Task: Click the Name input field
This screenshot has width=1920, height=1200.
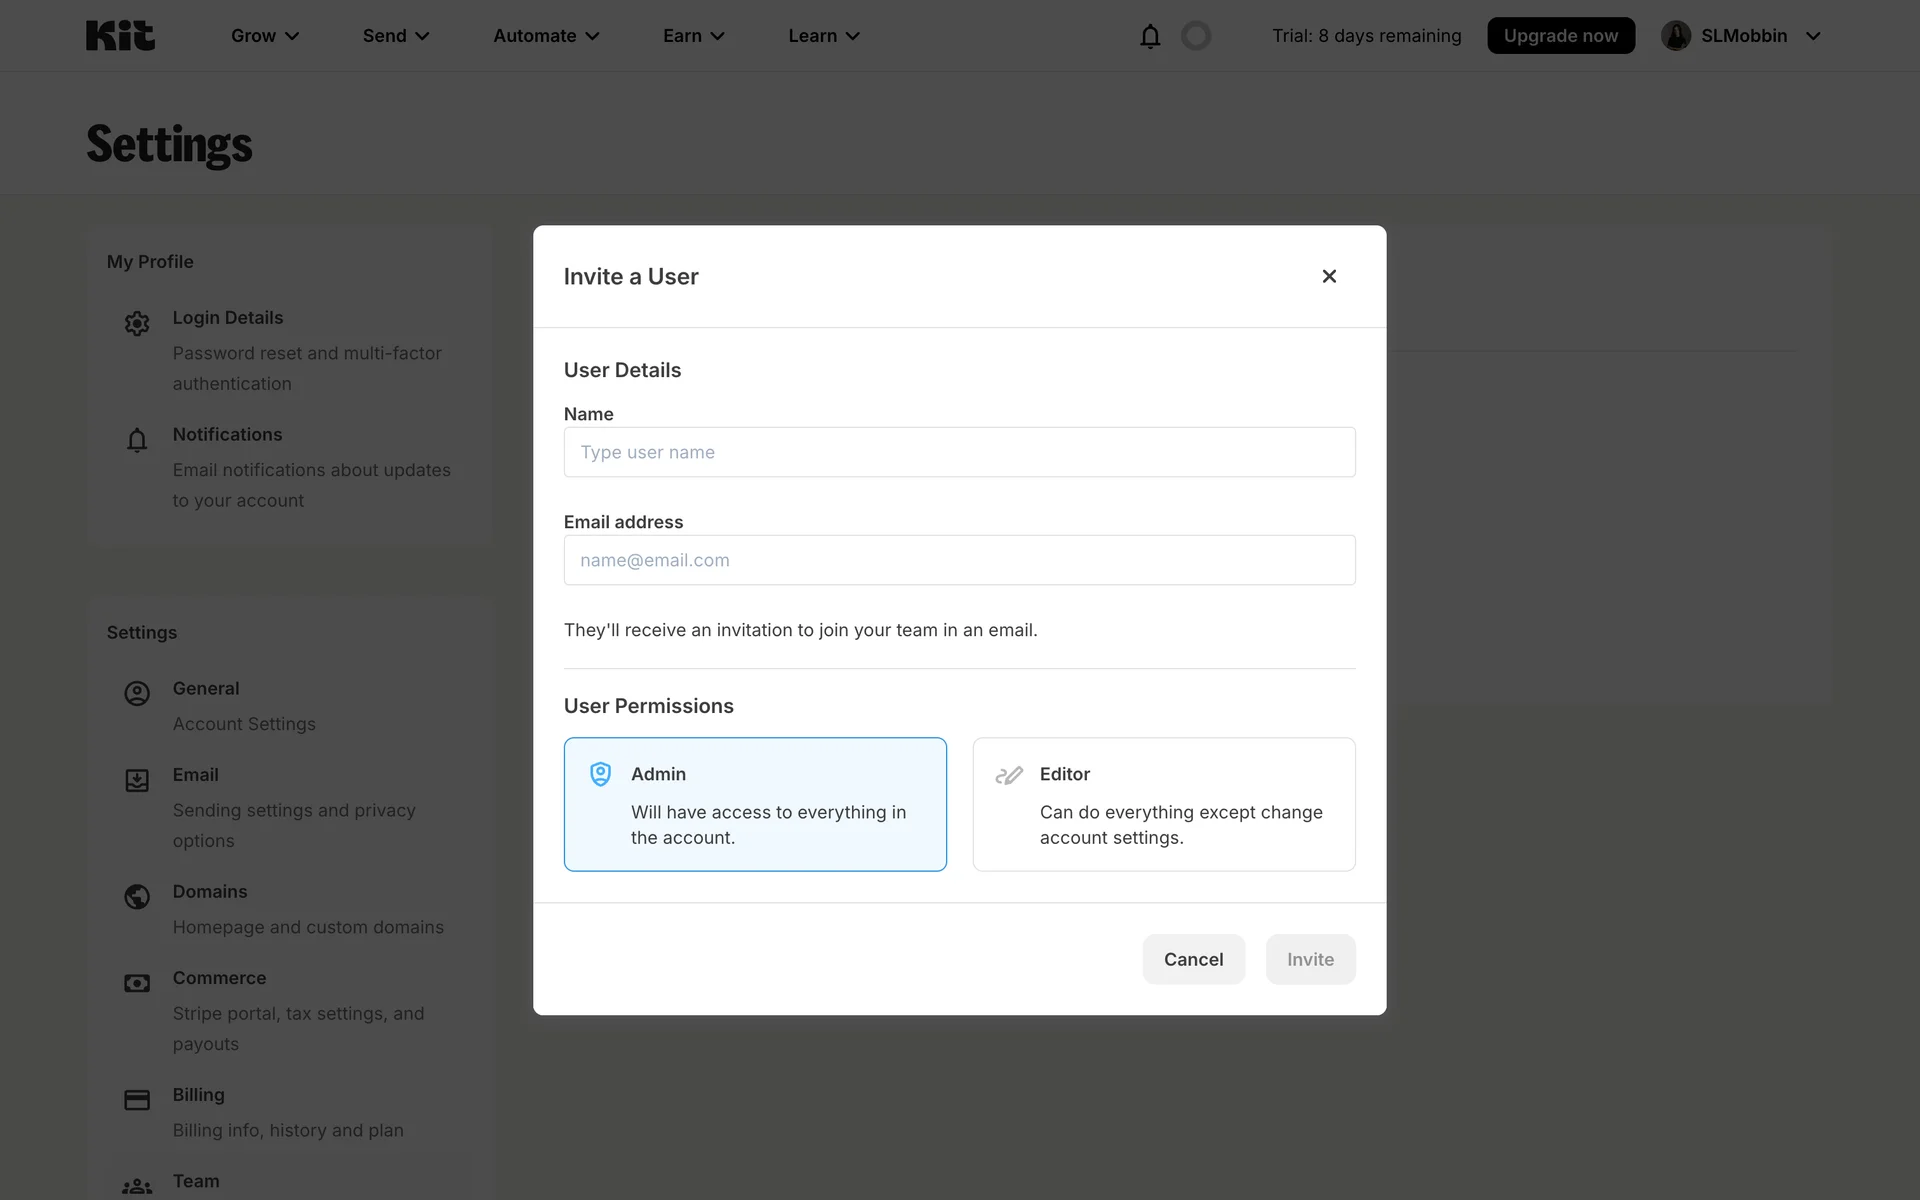Action: 959,452
